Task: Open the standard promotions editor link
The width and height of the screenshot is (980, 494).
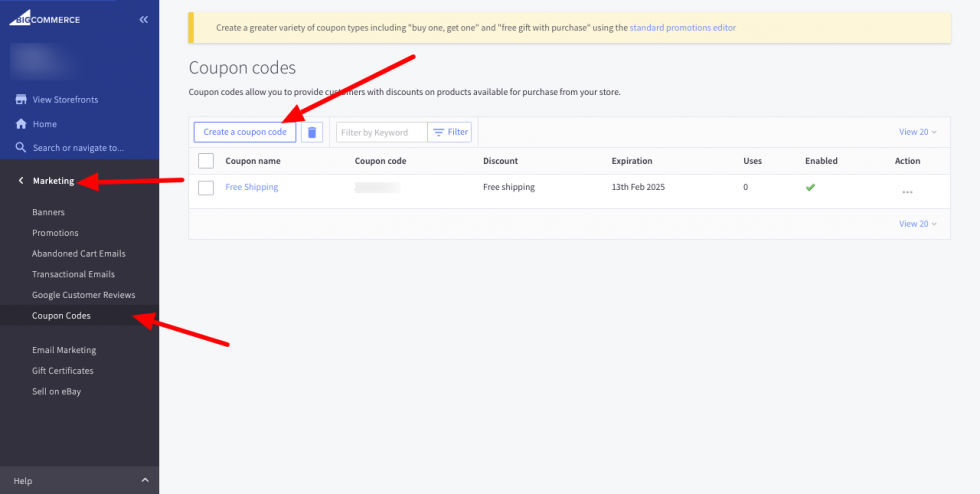Action: tap(682, 28)
